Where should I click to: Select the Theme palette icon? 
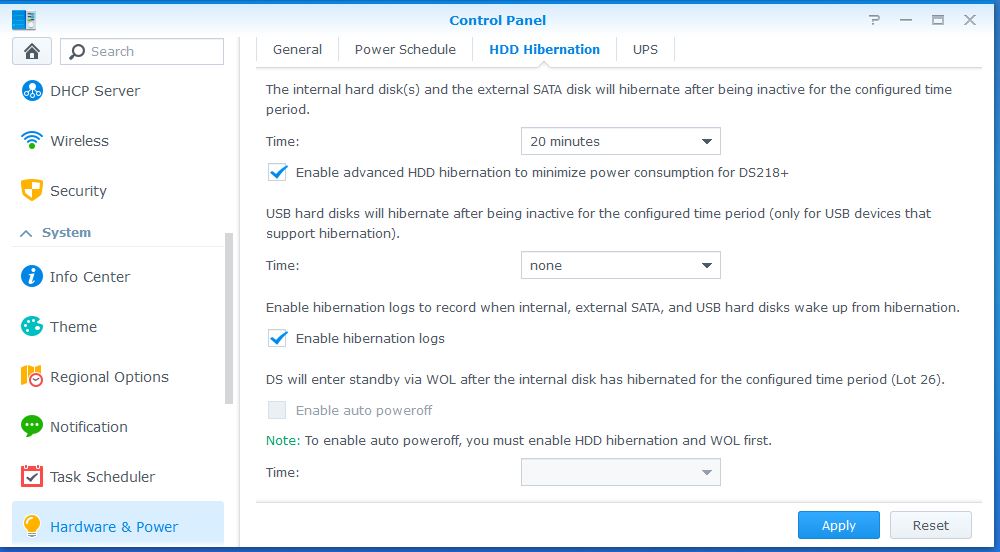coord(32,327)
